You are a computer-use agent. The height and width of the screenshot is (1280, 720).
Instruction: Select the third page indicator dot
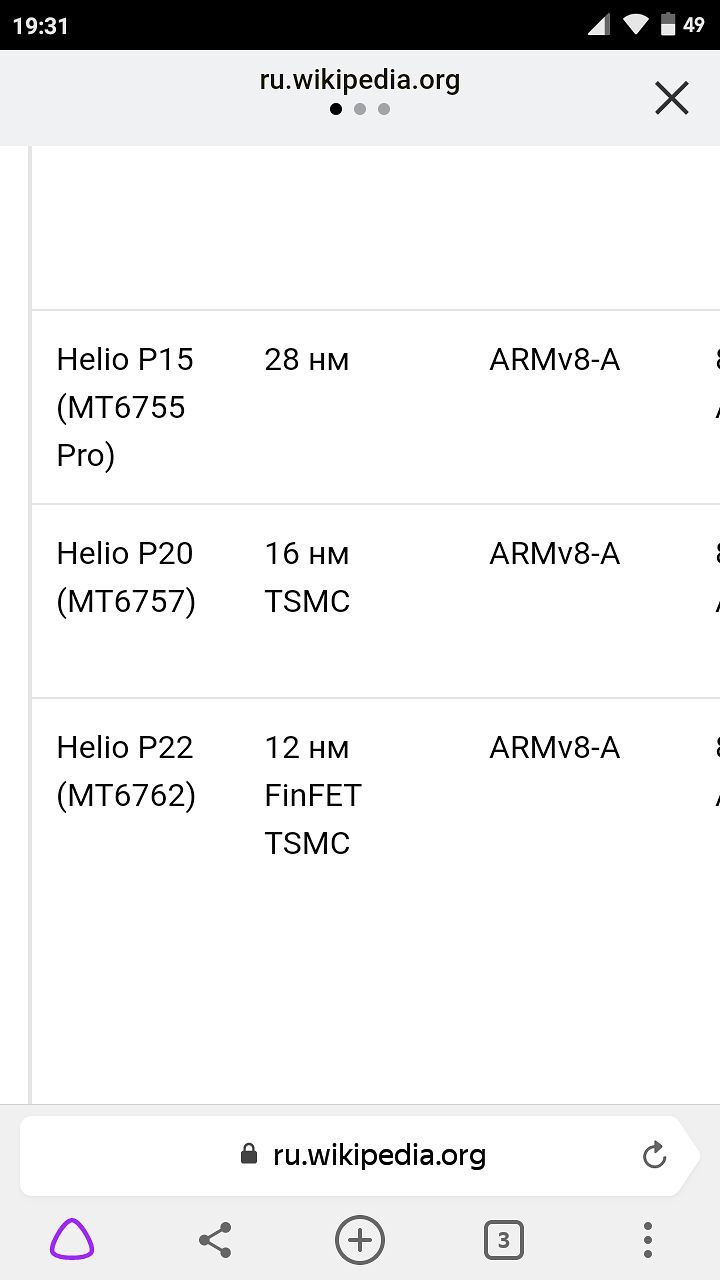coord(384,109)
